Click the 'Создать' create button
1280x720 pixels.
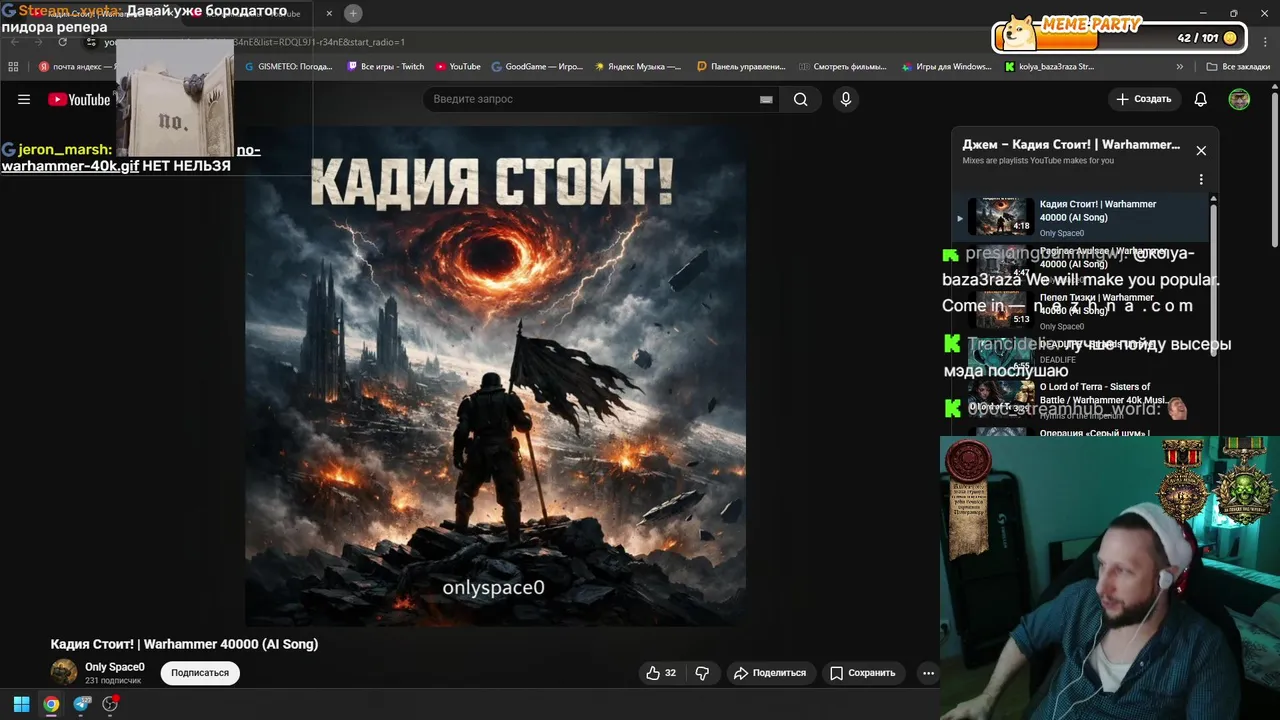click(1143, 99)
